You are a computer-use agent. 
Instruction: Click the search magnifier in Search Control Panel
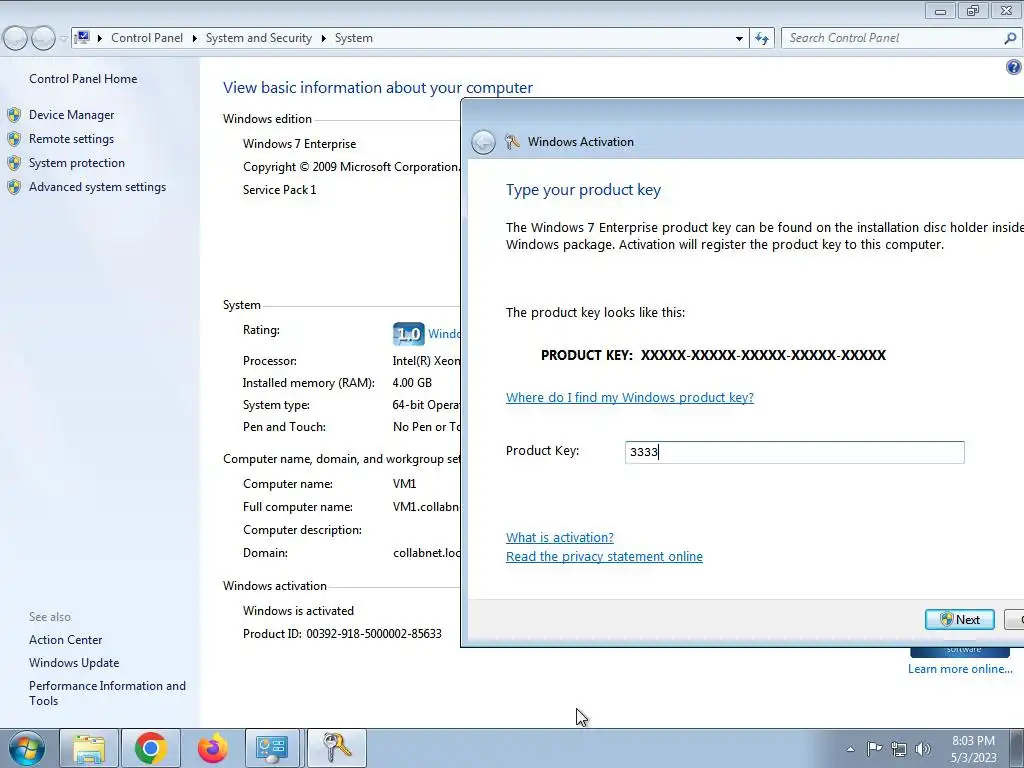tap(1010, 38)
